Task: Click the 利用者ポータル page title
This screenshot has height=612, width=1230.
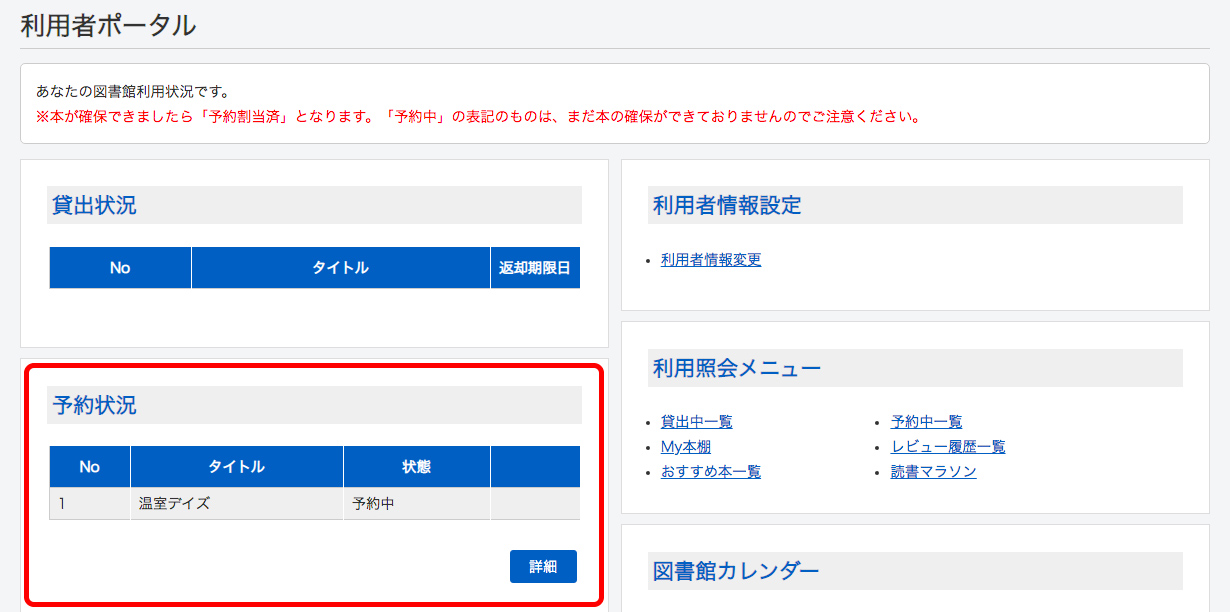Action: tap(108, 26)
